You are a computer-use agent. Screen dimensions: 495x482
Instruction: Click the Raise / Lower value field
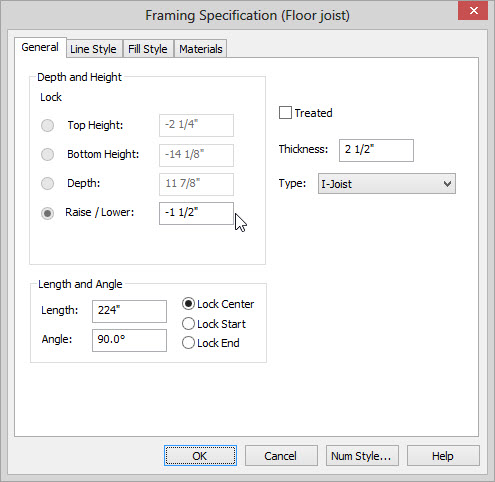tap(196, 213)
